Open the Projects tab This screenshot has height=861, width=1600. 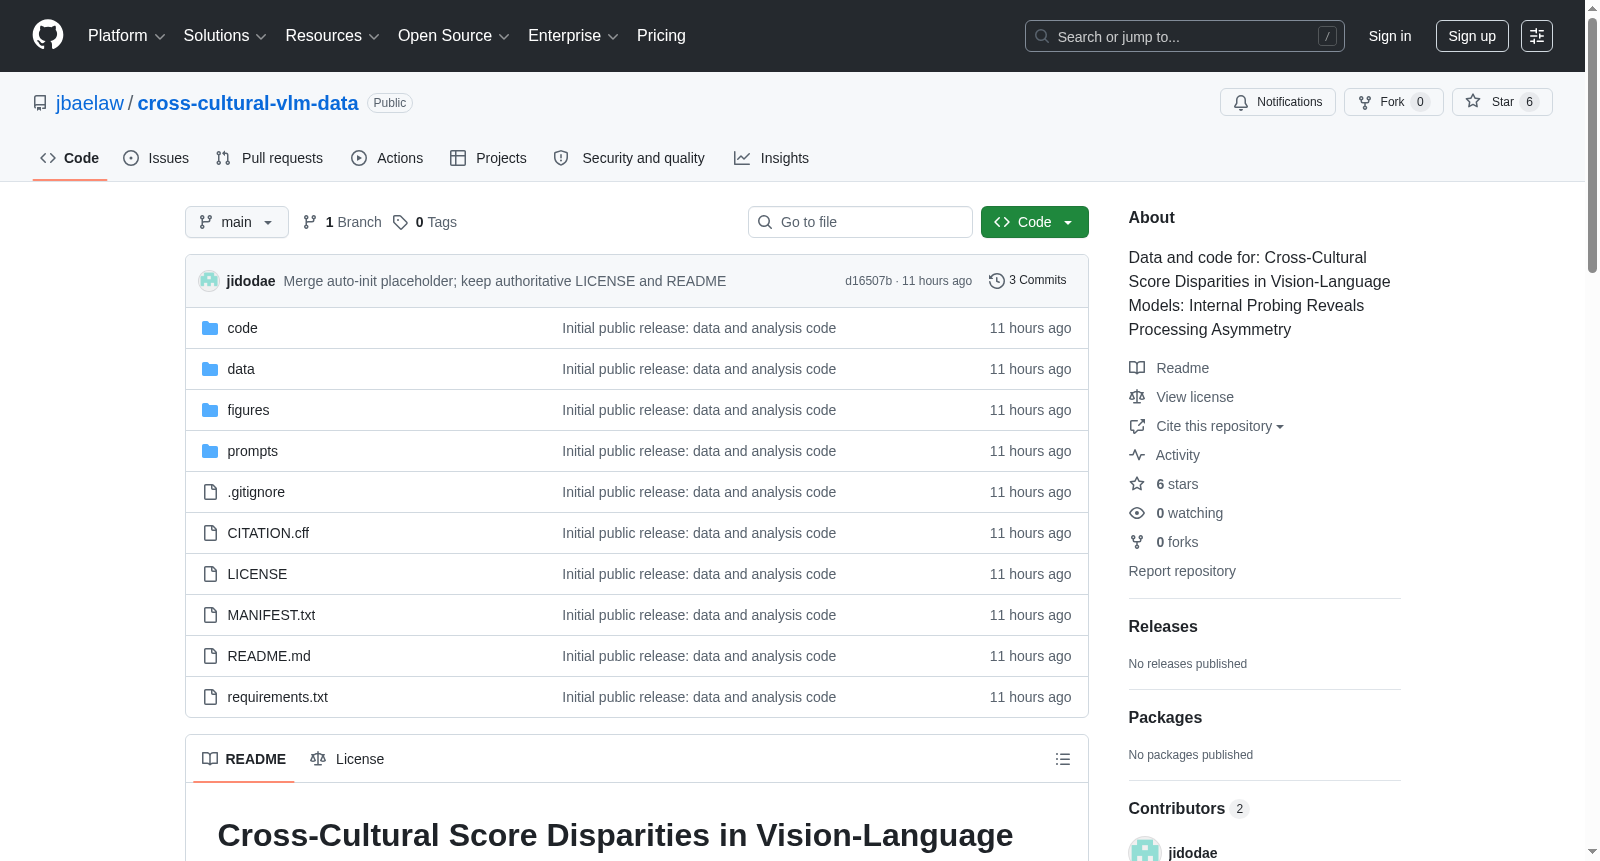click(x=488, y=158)
